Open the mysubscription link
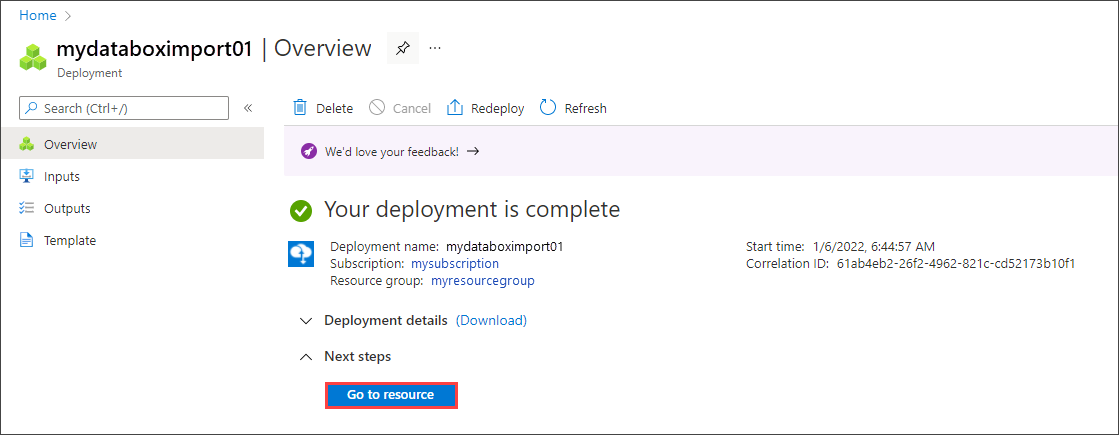Viewport: 1119px width, 435px height. (455, 264)
